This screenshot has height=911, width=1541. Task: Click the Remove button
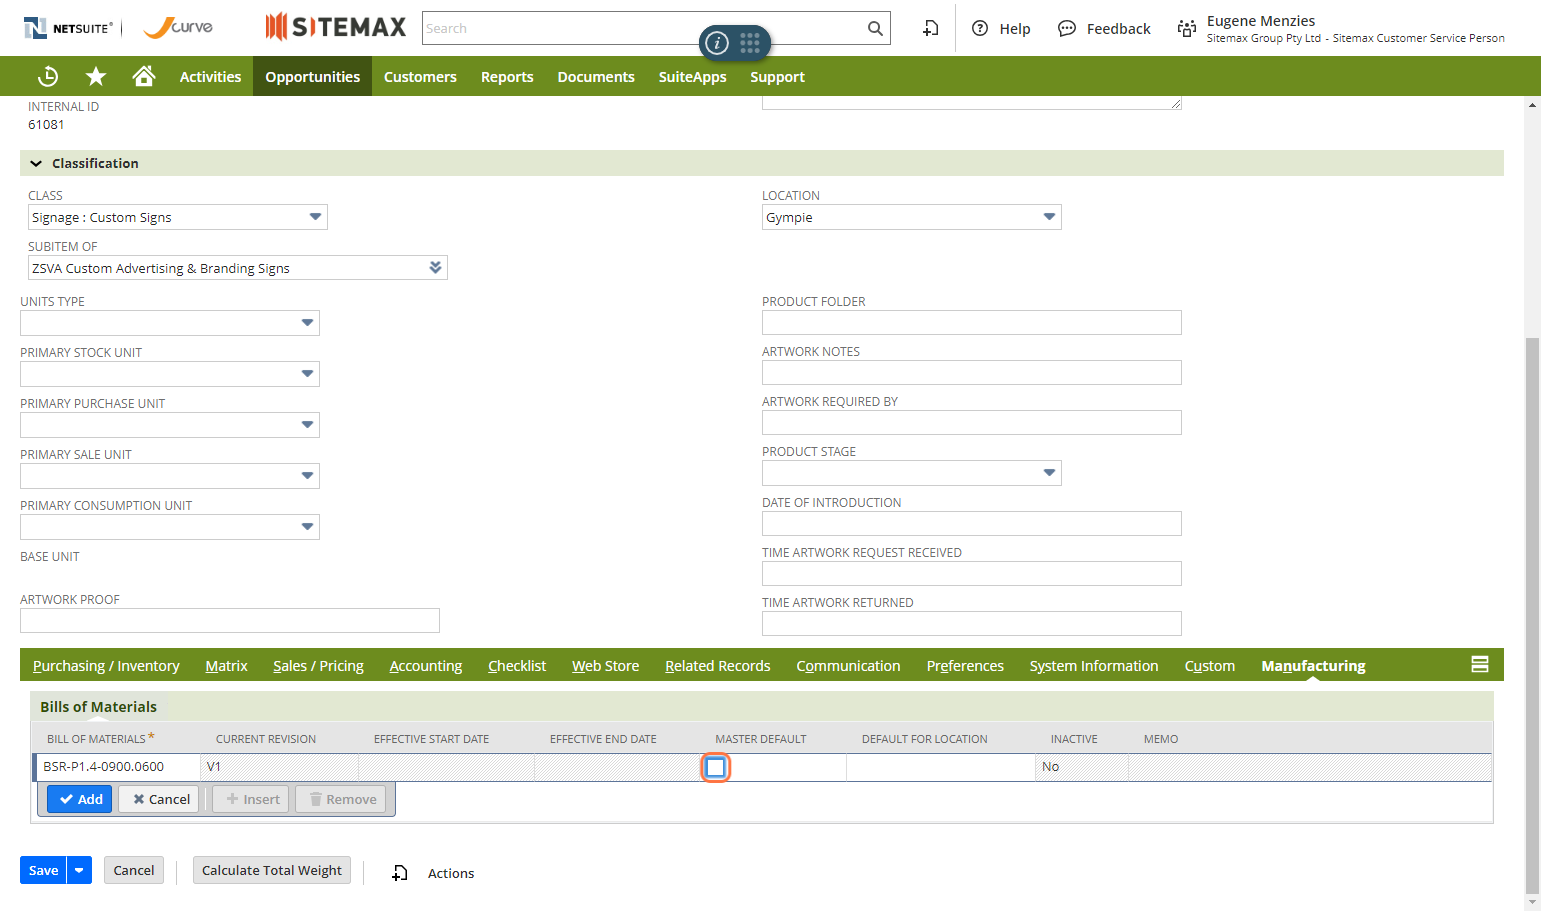point(342,799)
